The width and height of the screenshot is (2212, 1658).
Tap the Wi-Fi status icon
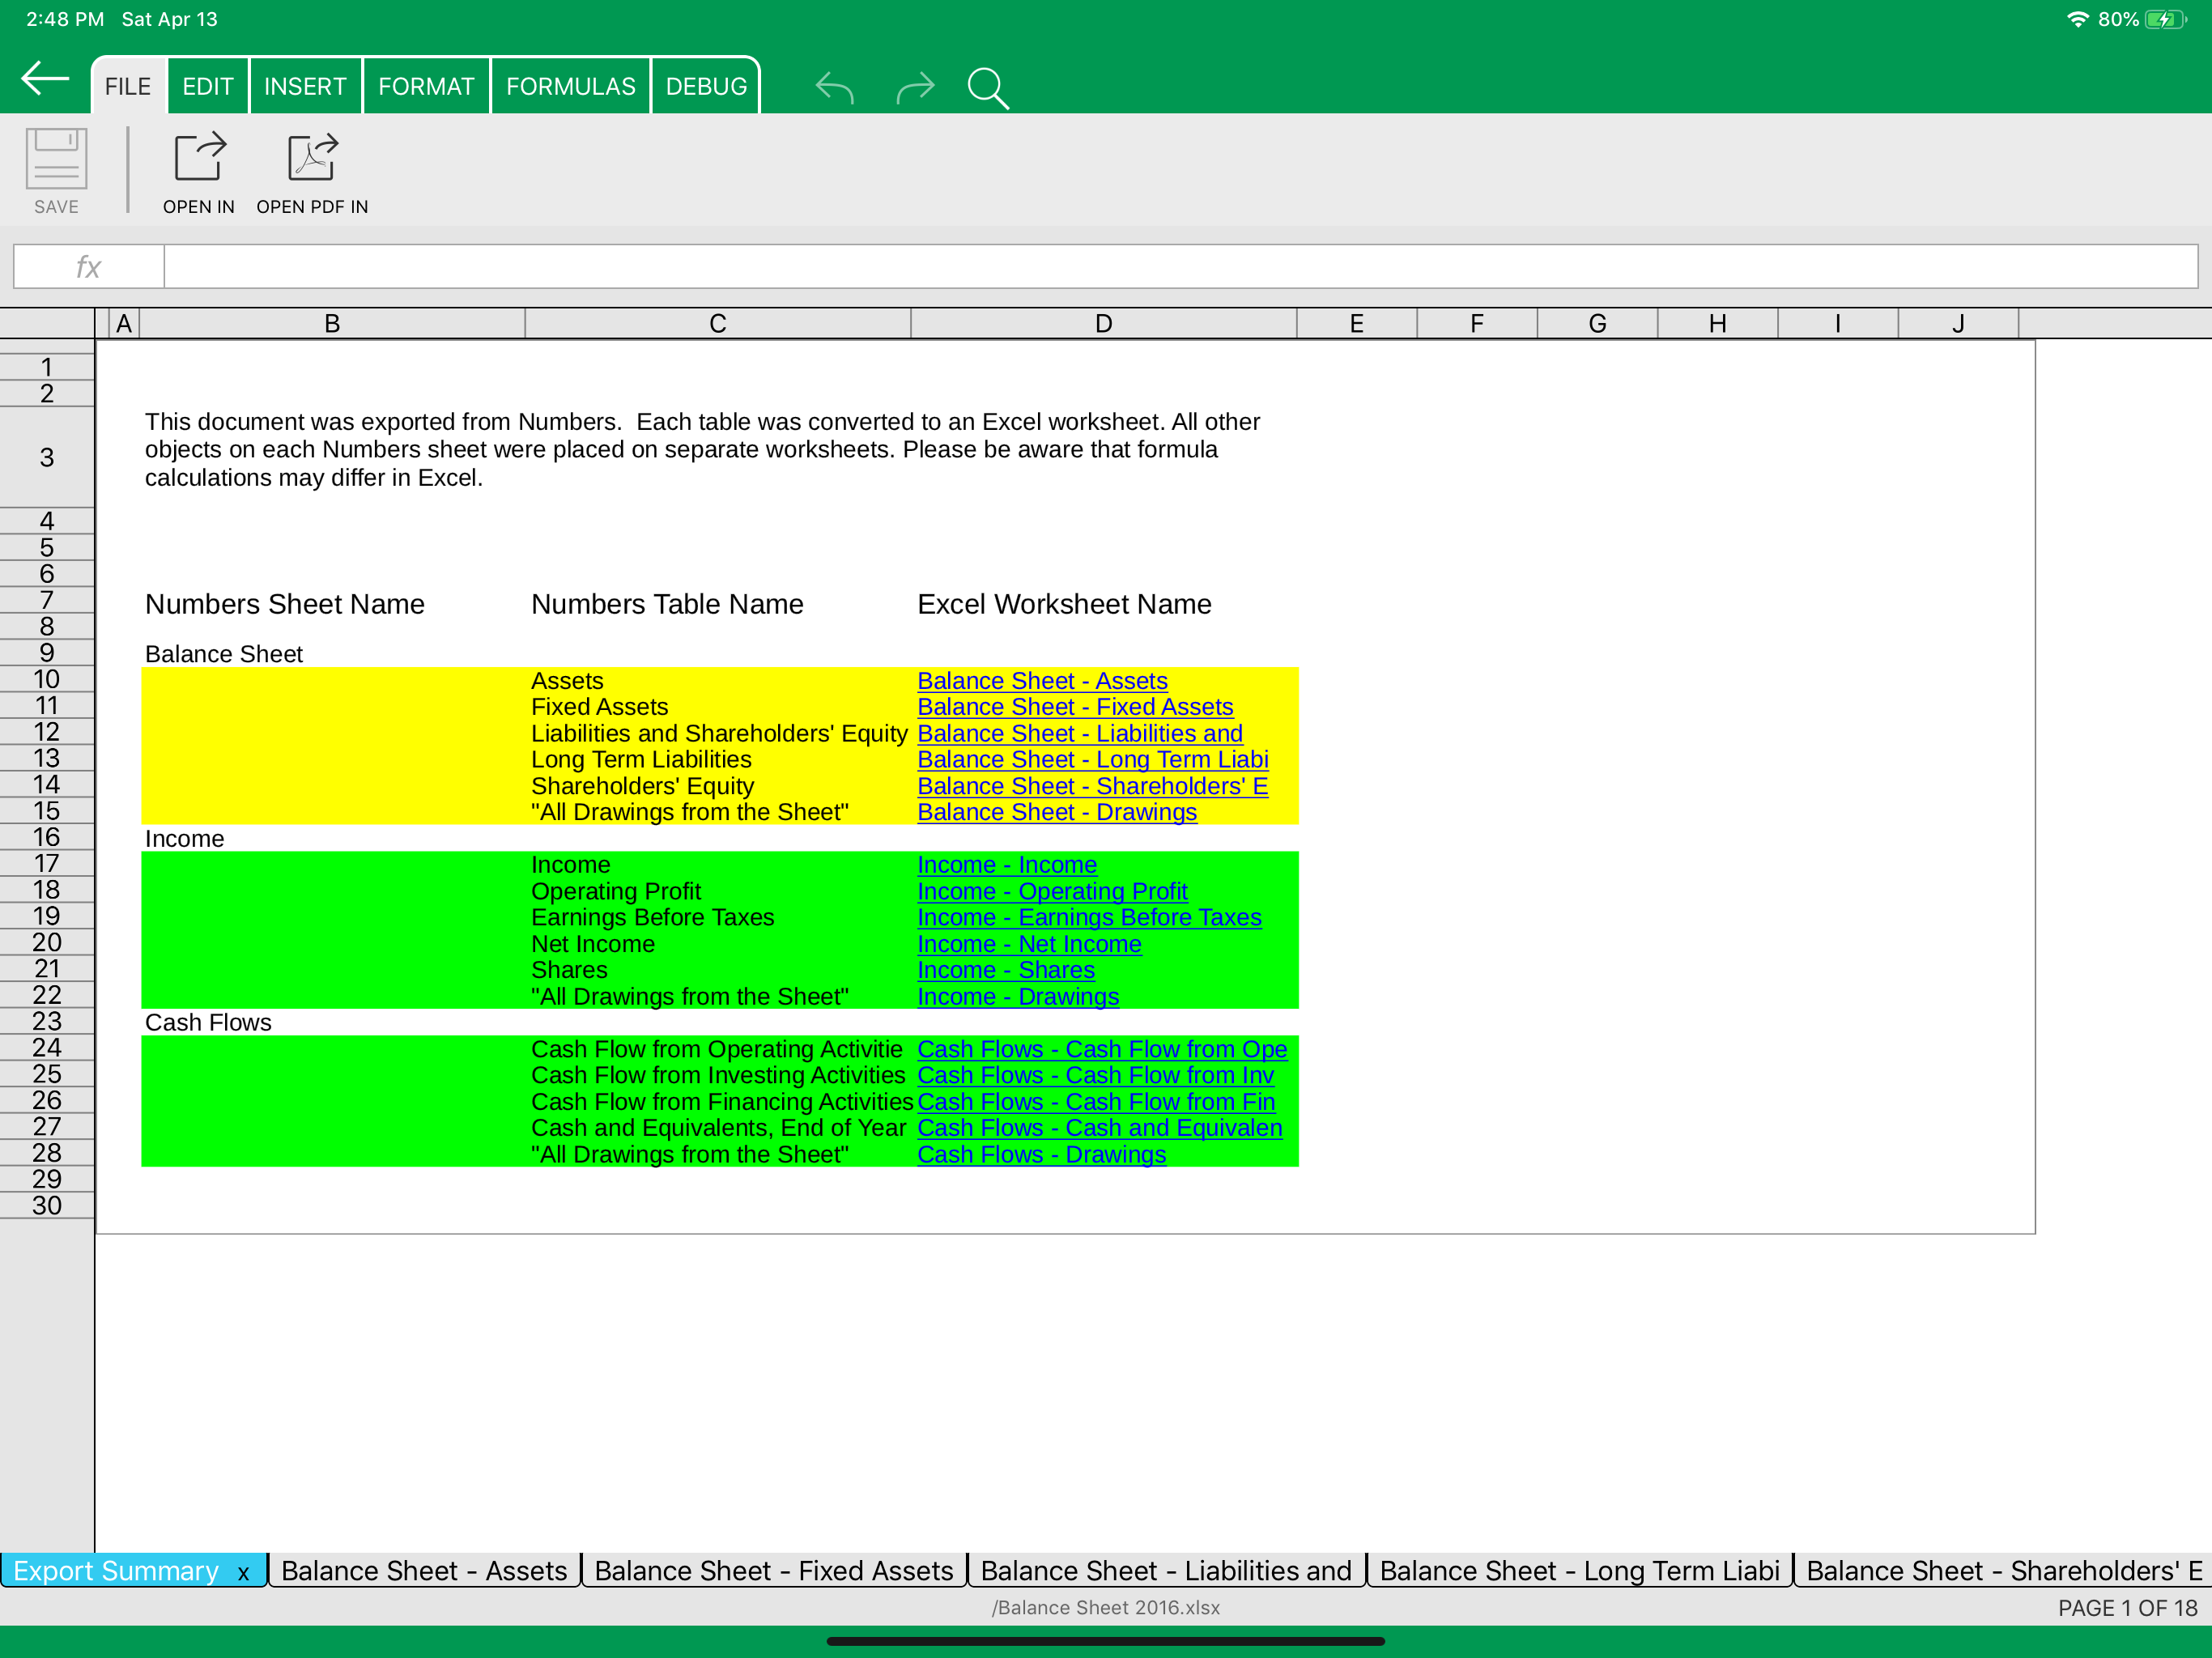point(2077,19)
